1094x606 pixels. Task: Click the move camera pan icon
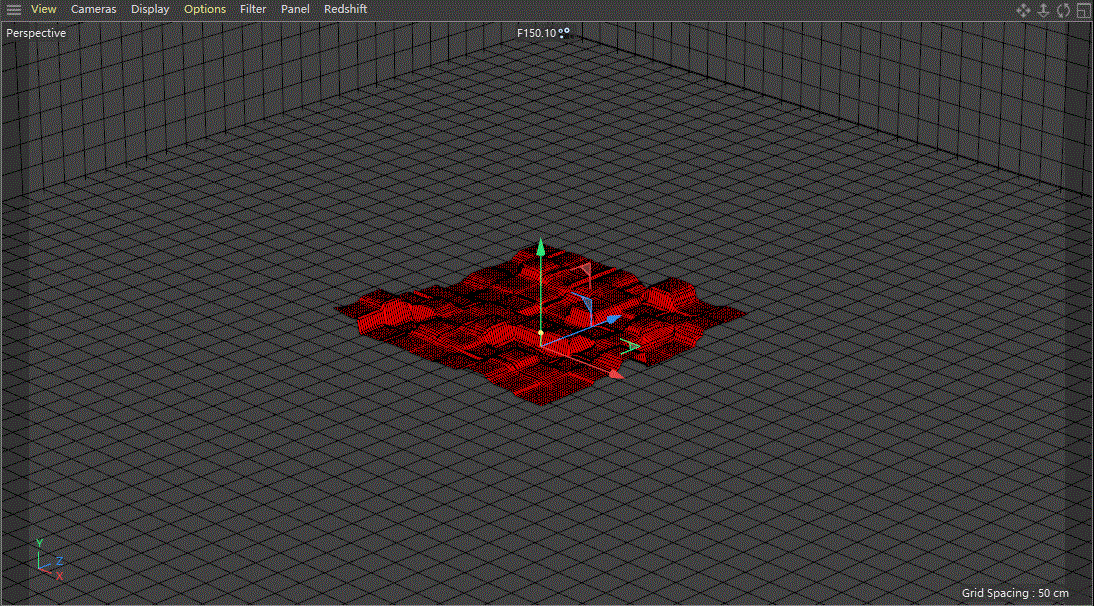(1023, 10)
